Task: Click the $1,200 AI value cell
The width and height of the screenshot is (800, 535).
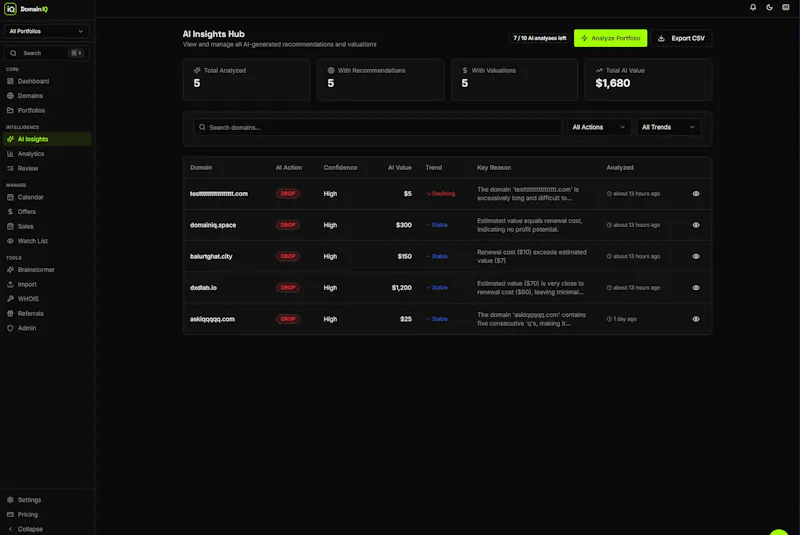Action: pos(402,288)
